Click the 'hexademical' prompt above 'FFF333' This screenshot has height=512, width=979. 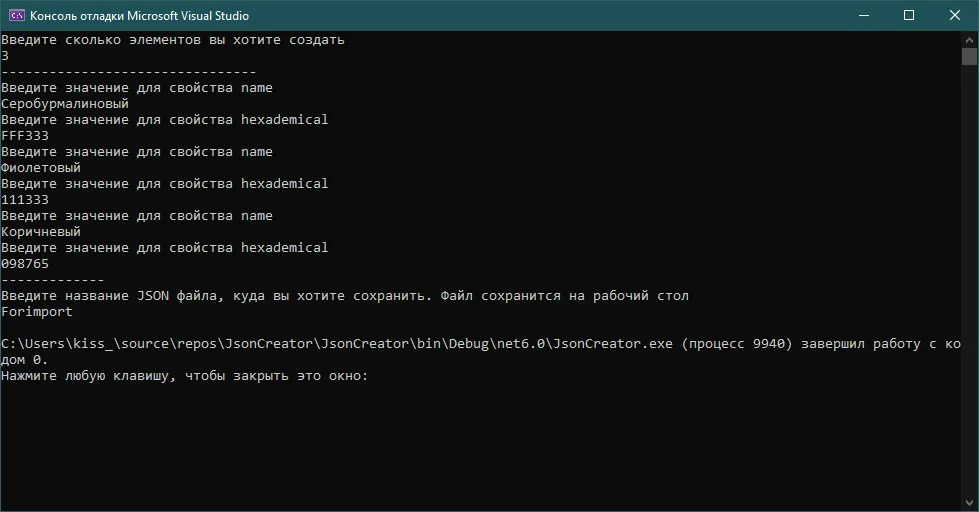165,120
